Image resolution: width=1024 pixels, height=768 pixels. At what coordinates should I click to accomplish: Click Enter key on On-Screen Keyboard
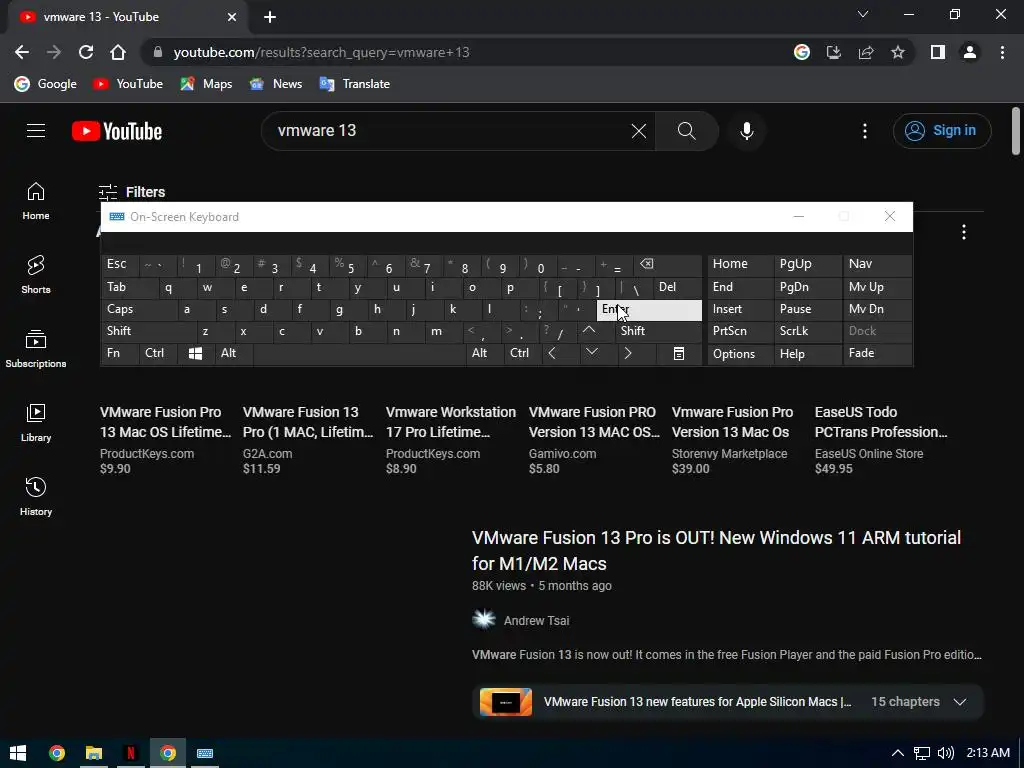(x=649, y=310)
